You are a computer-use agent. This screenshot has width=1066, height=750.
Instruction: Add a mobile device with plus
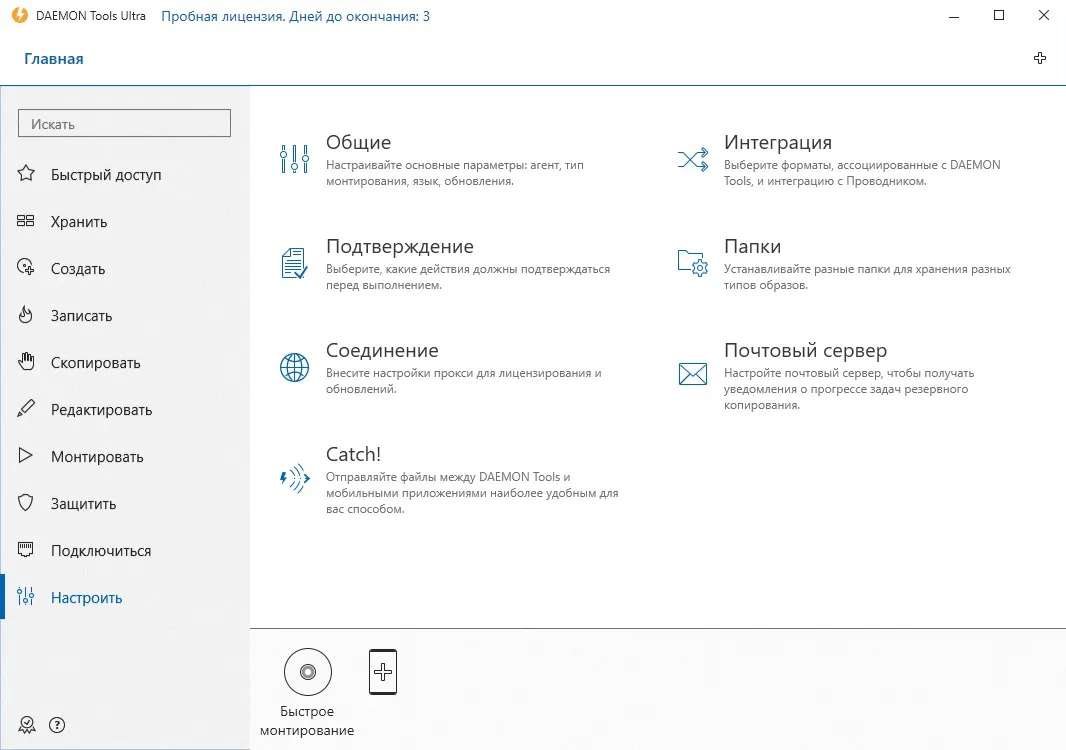point(383,672)
